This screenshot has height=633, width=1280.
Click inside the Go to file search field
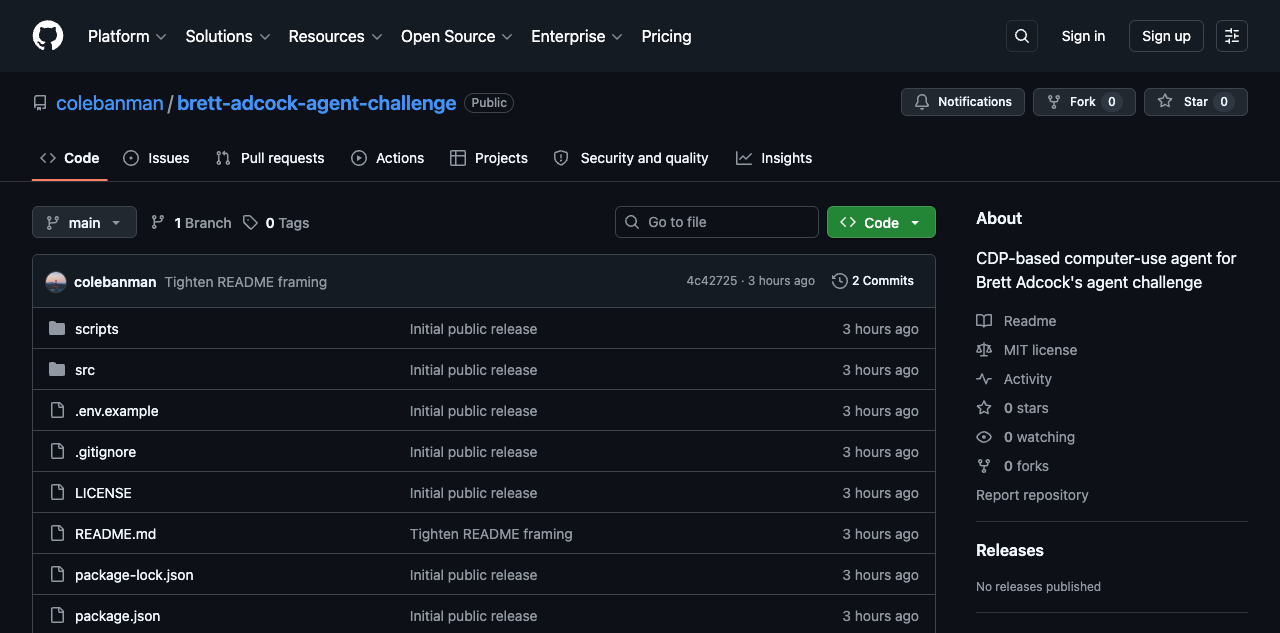click(716, 222)
